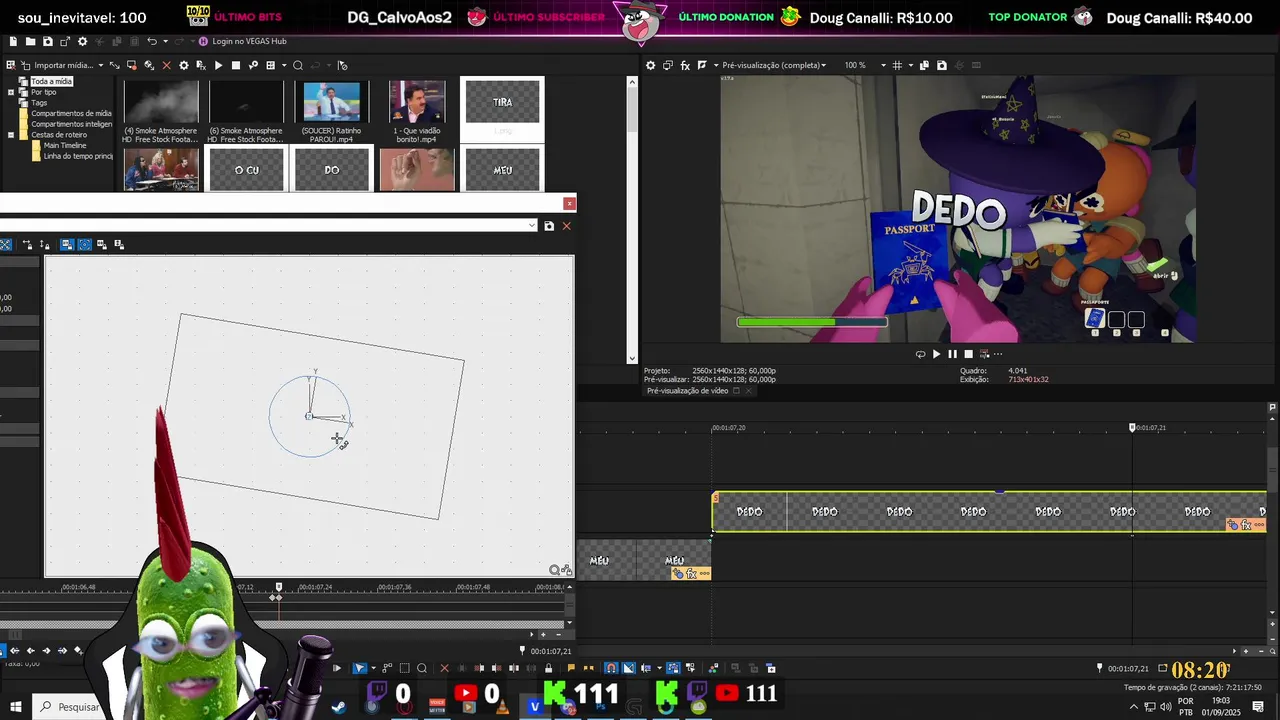Switch to Pré-visualização de vídeo tab

[687, 391]
